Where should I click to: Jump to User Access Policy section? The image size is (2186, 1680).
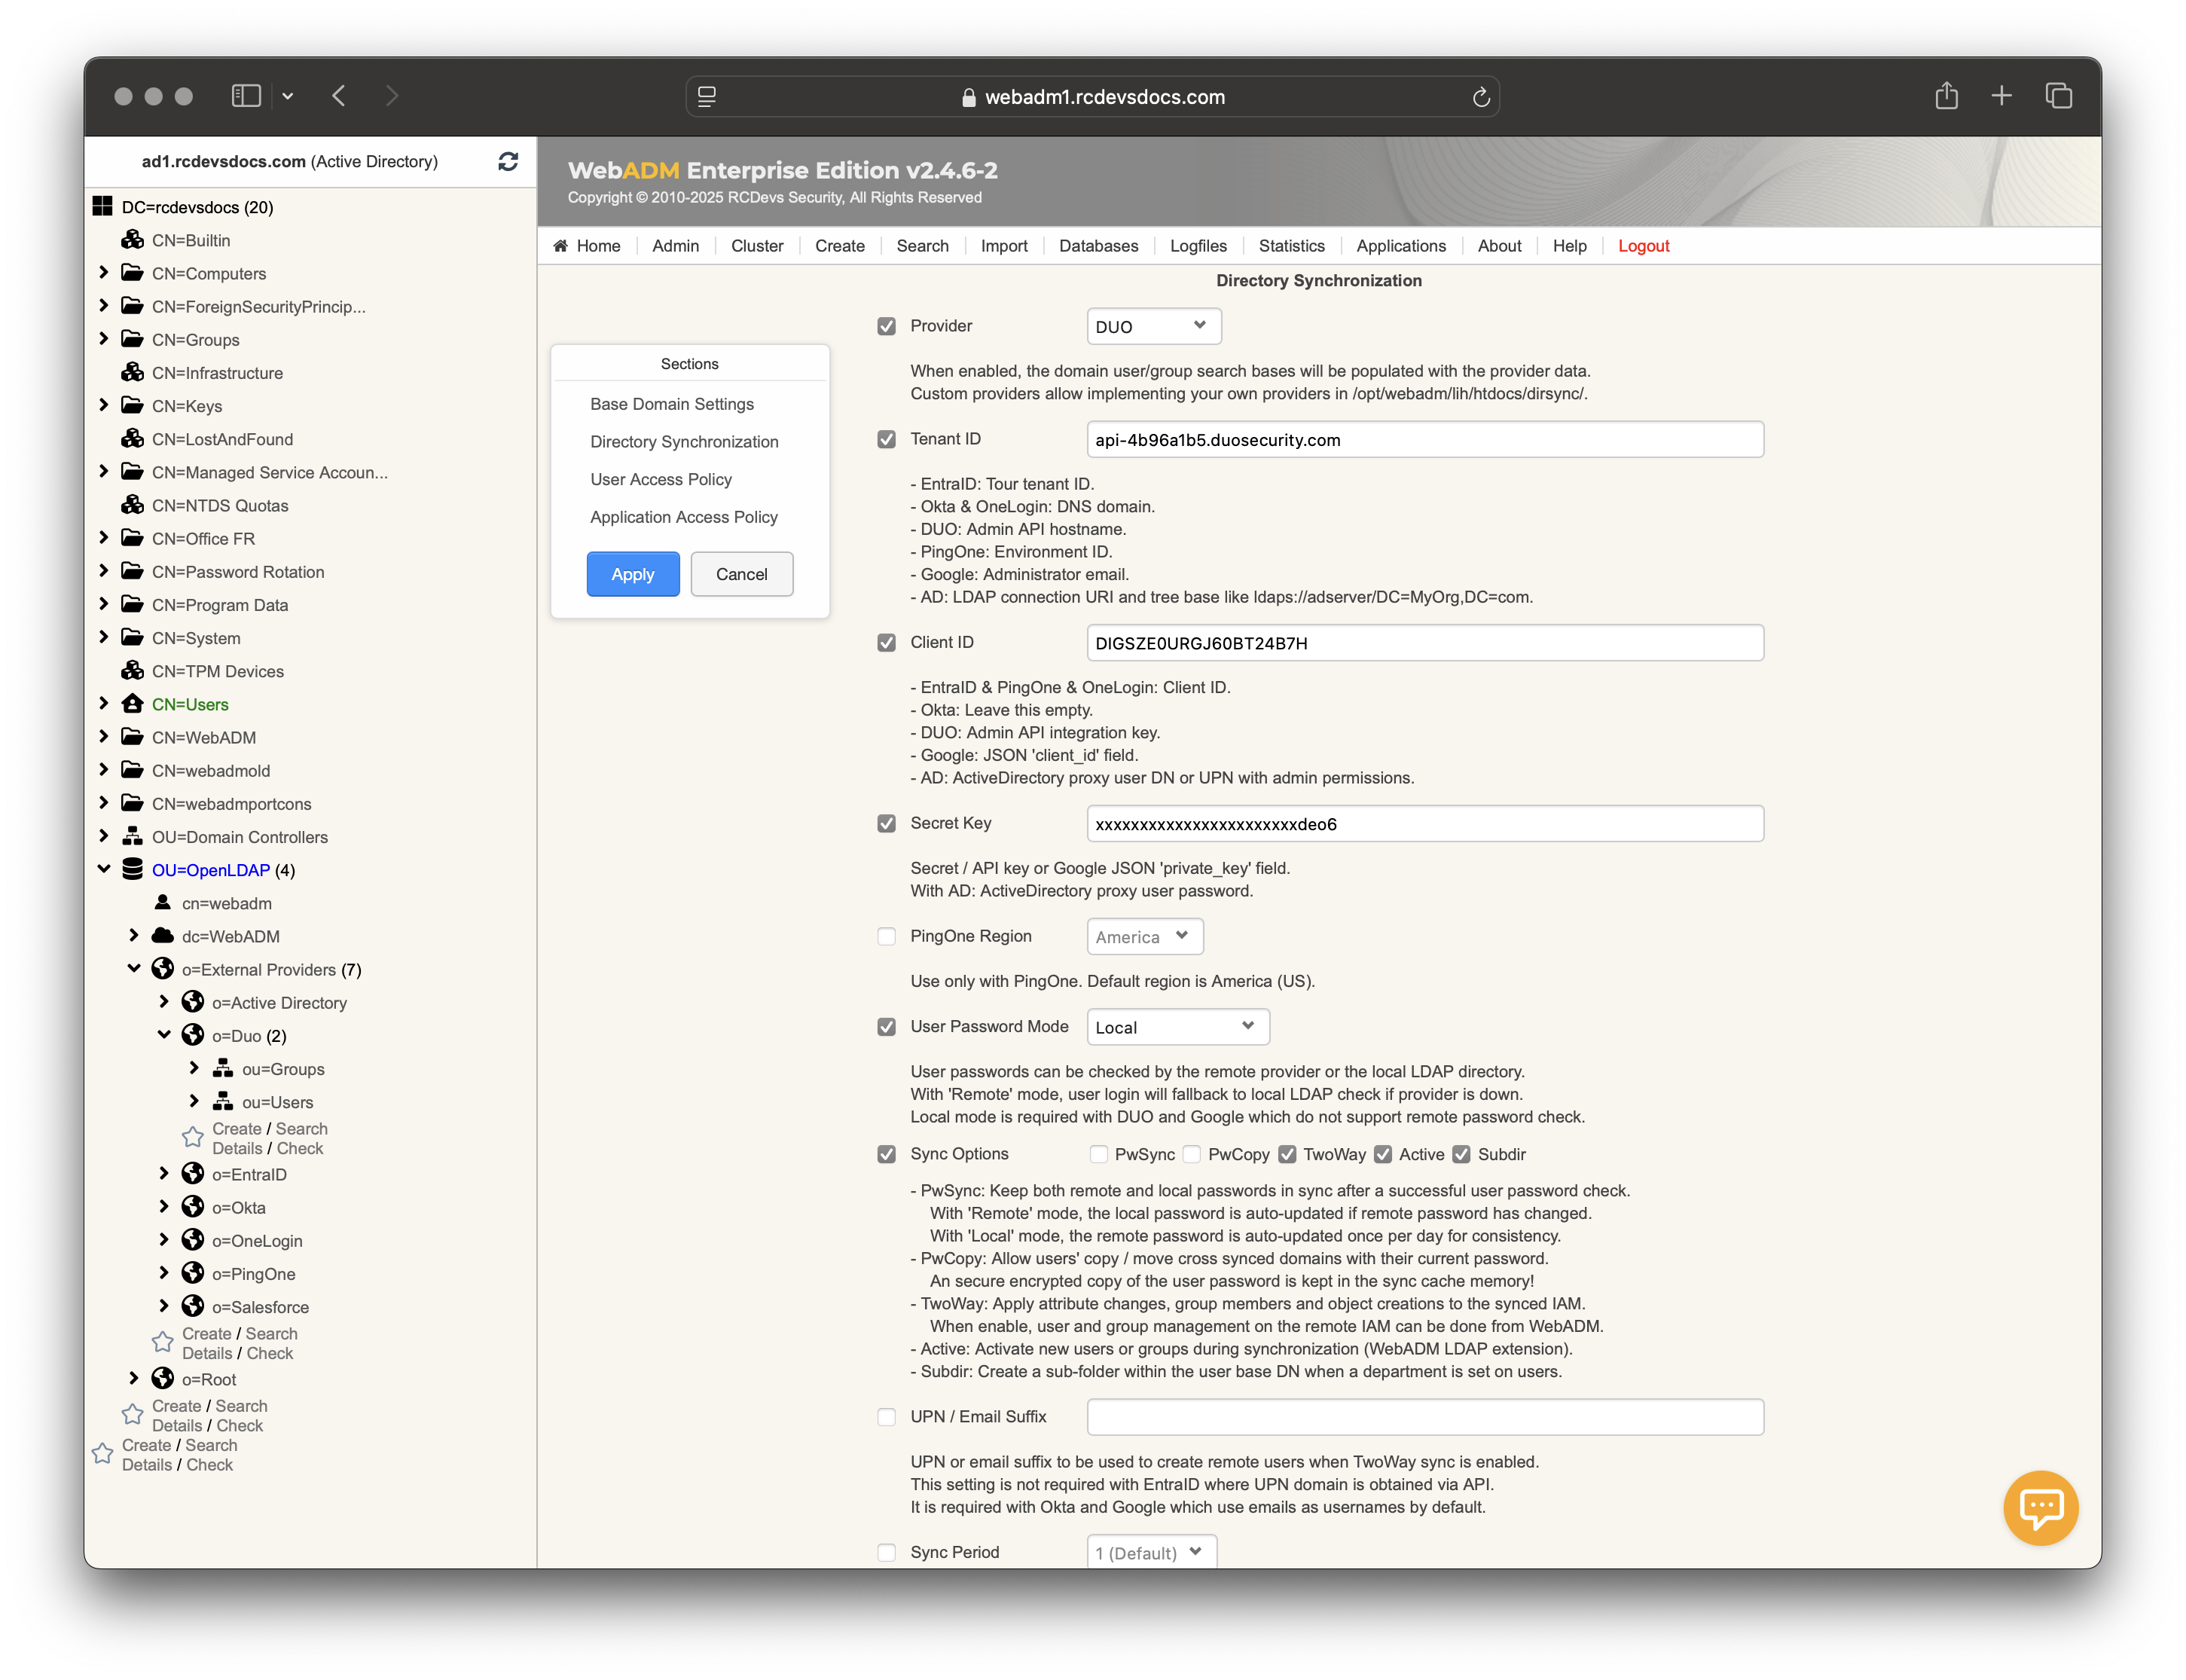coord(660,479)
